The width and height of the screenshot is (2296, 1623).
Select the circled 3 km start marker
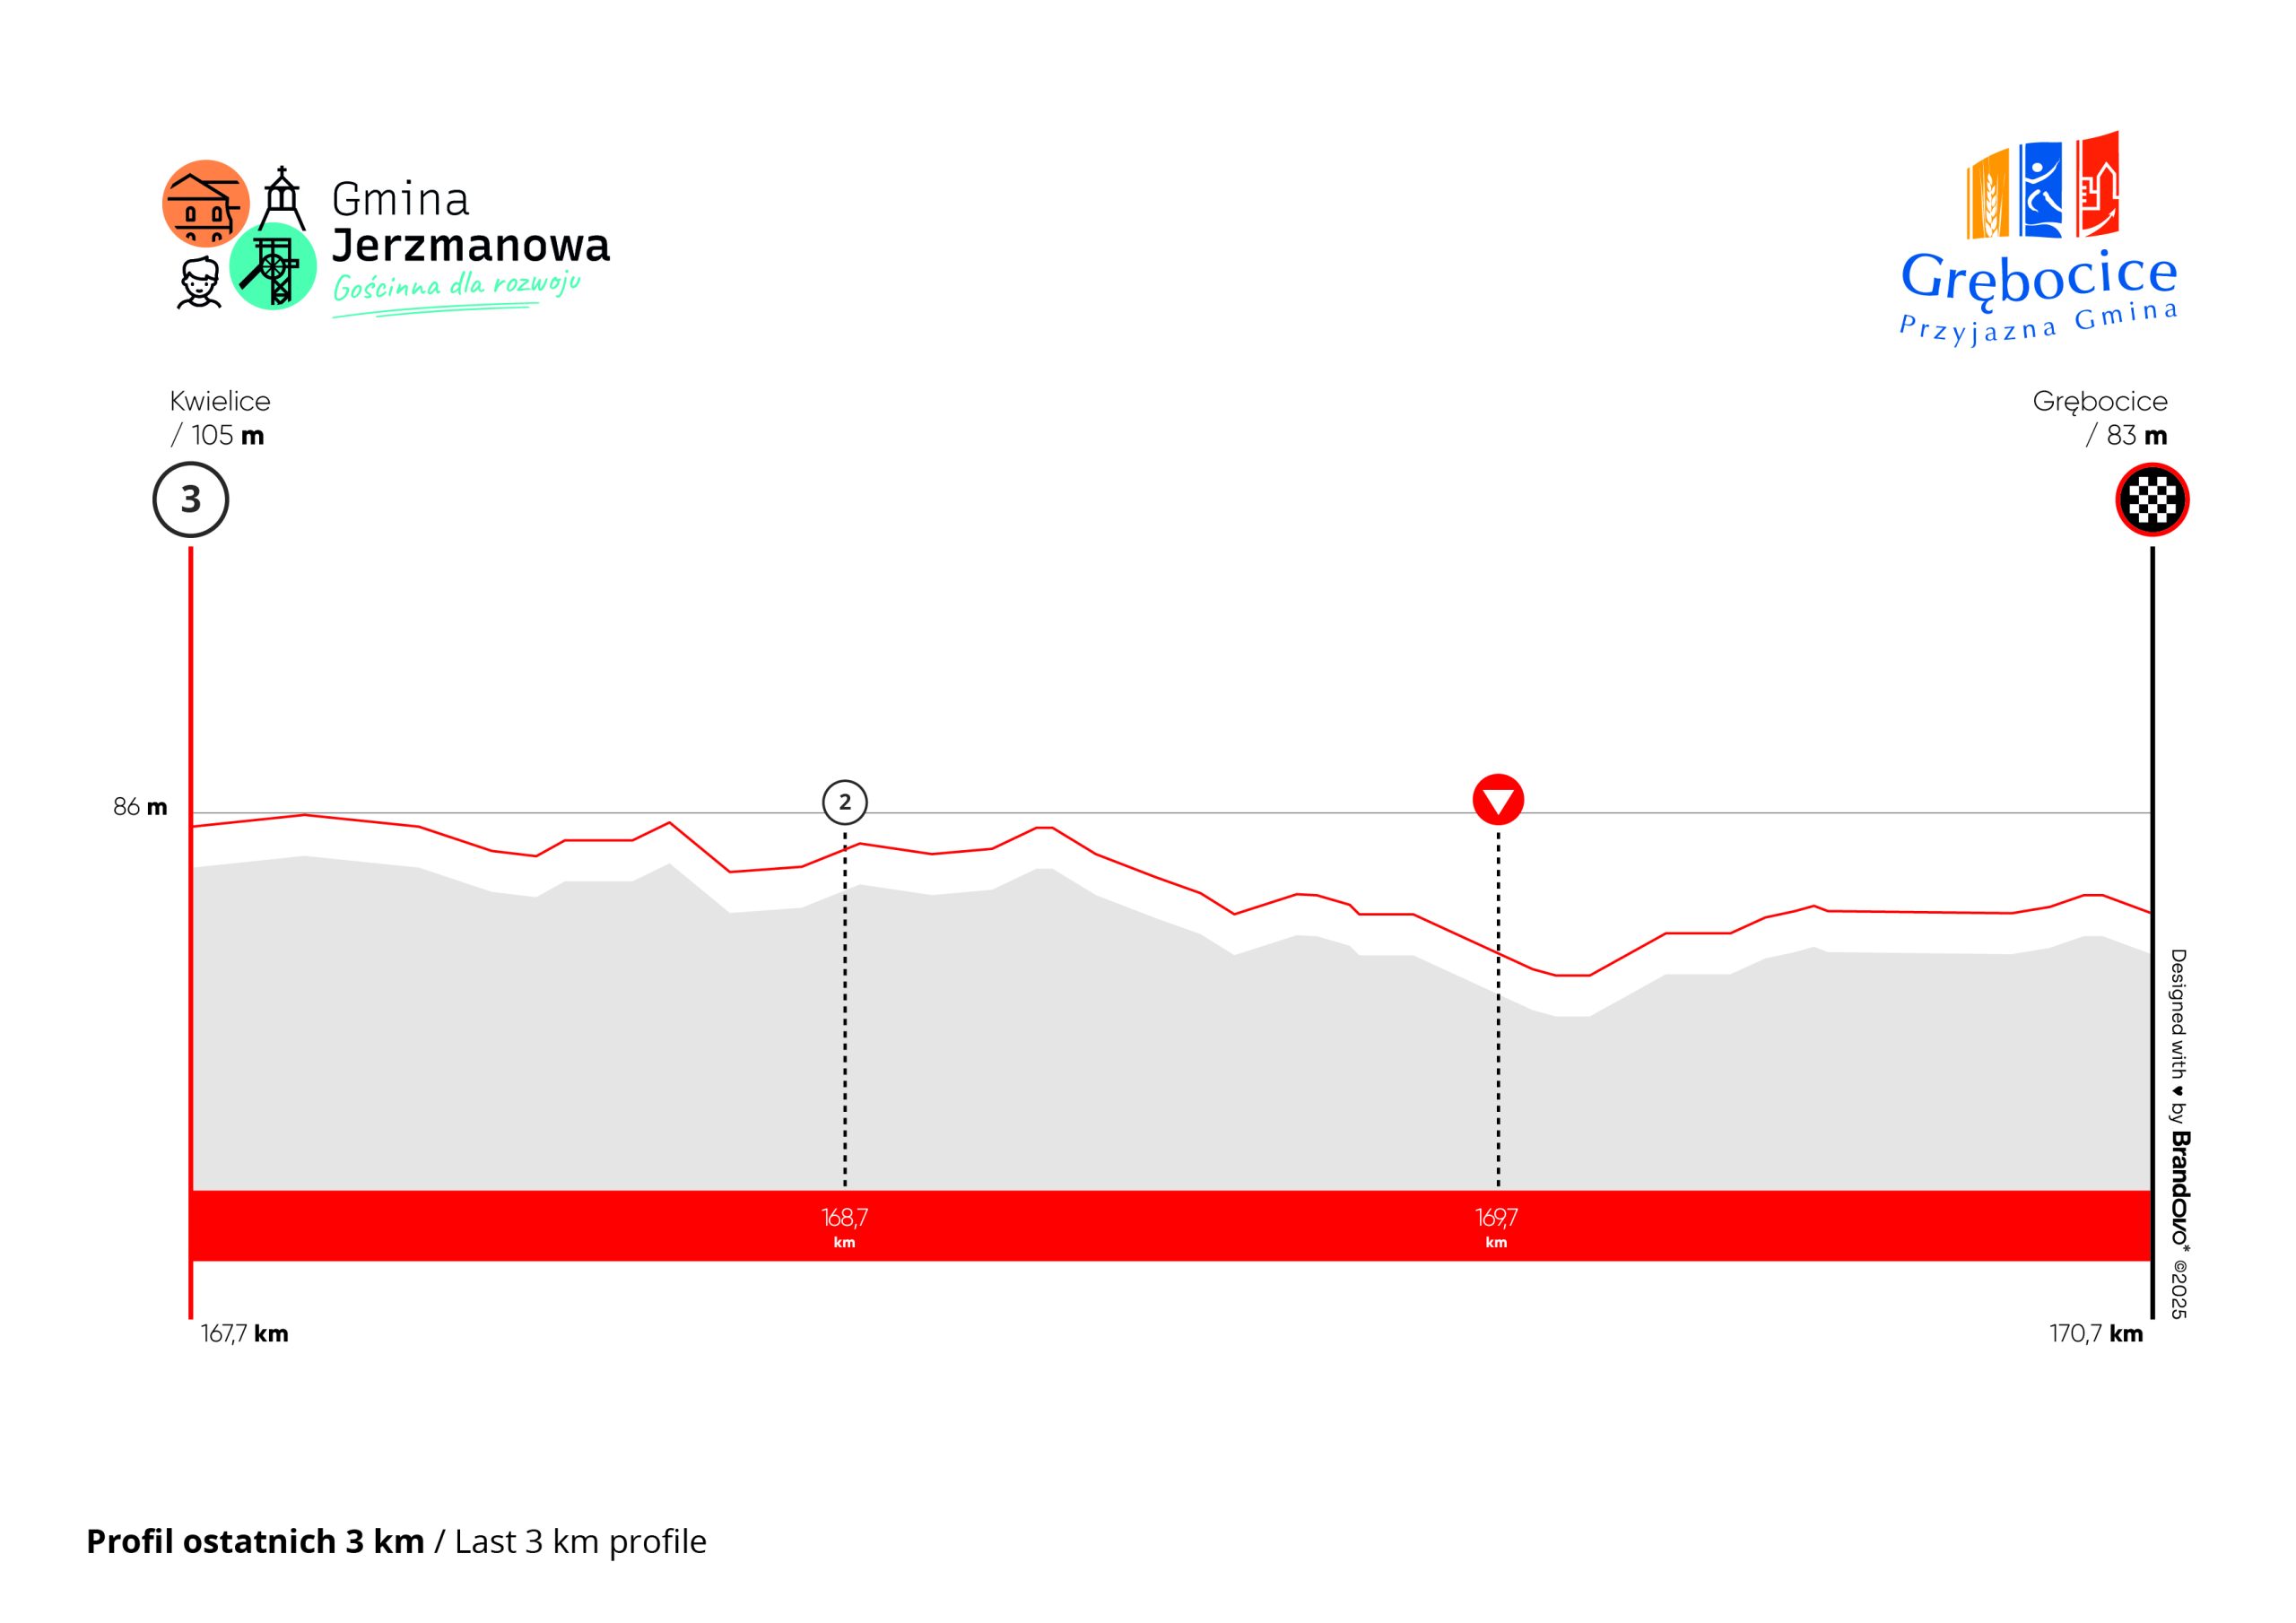(191, 499)
